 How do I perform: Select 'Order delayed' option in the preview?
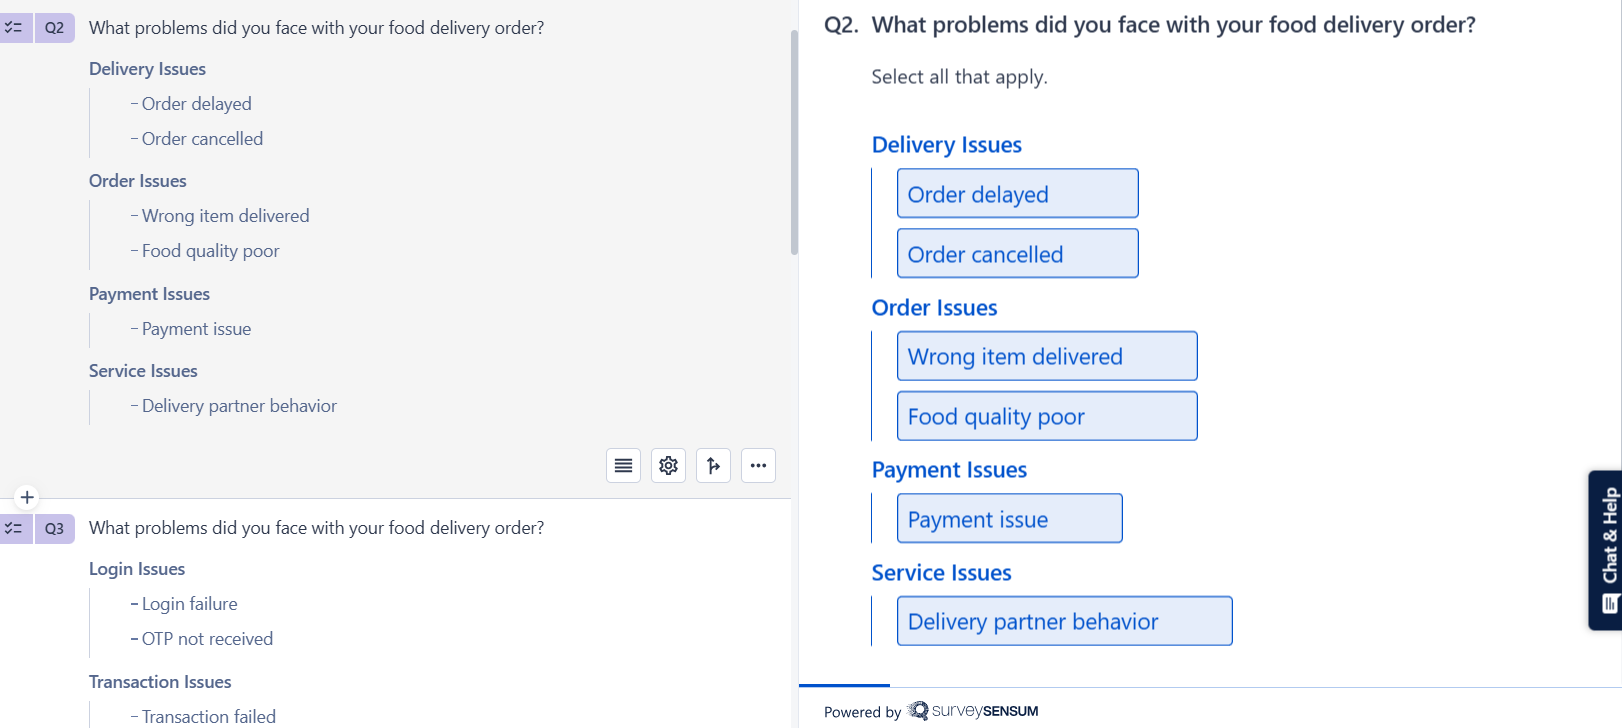[1017, 194]
